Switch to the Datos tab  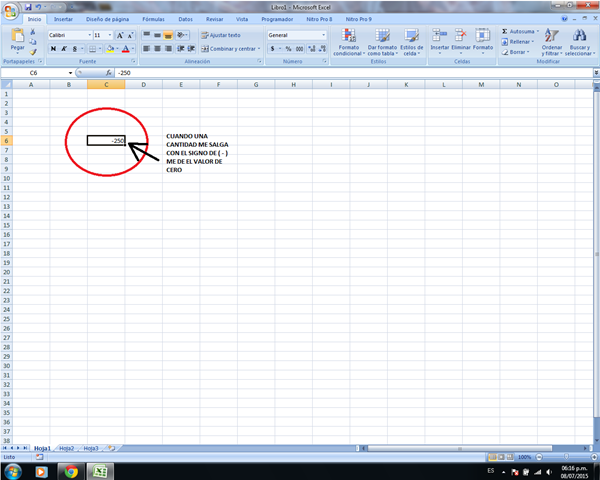tap(186, 19)
